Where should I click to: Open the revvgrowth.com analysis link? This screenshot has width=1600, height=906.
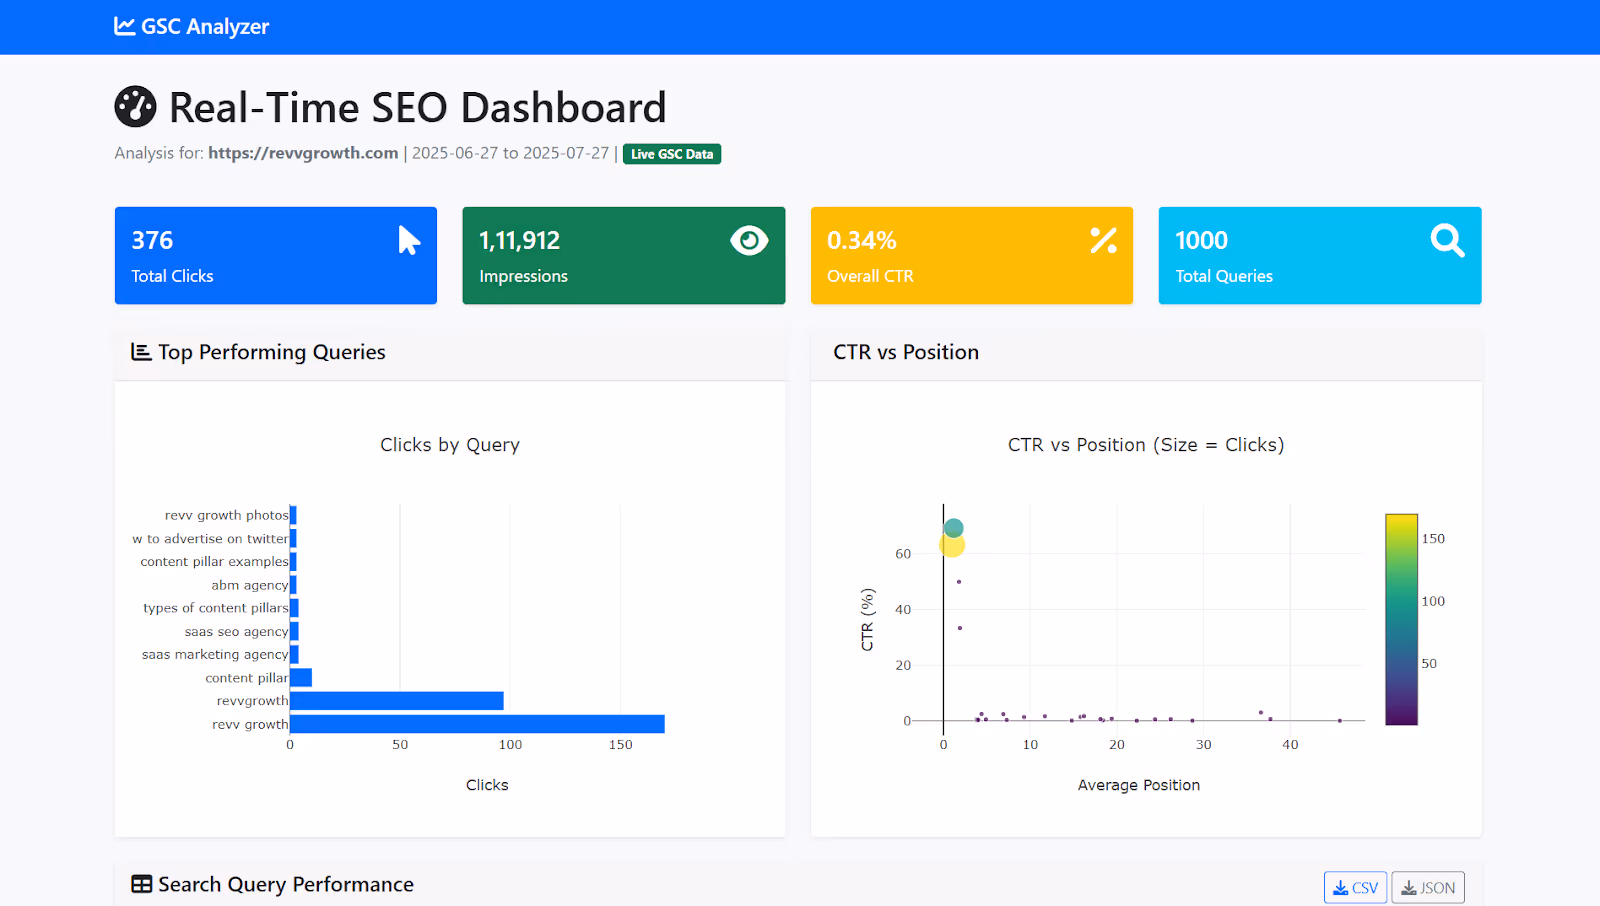tap(303, 153)
